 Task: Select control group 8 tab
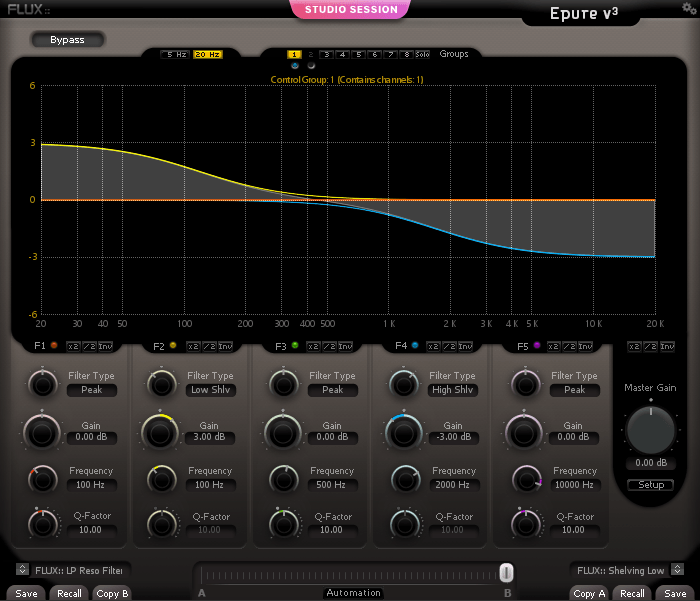click(406, 54)
